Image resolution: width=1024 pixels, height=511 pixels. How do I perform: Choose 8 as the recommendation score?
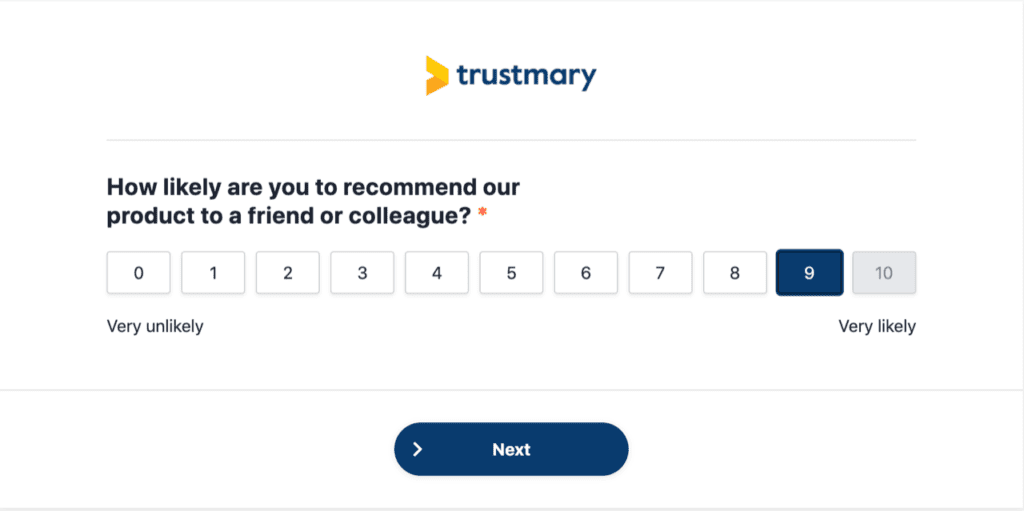point(735,272)
